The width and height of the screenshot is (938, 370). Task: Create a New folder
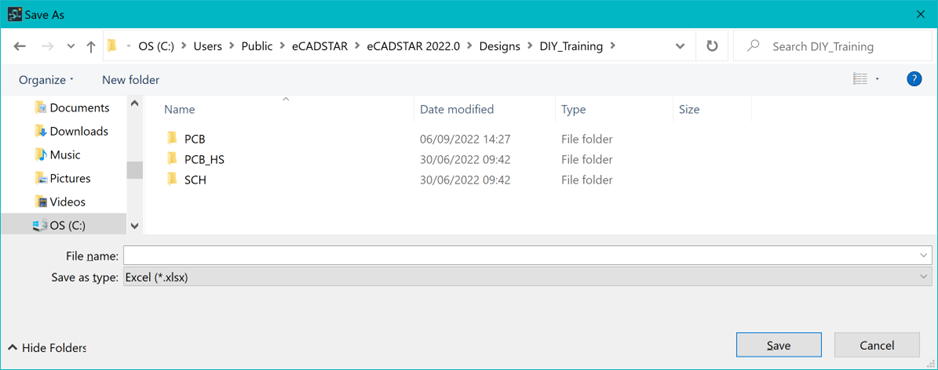[130, 79]
